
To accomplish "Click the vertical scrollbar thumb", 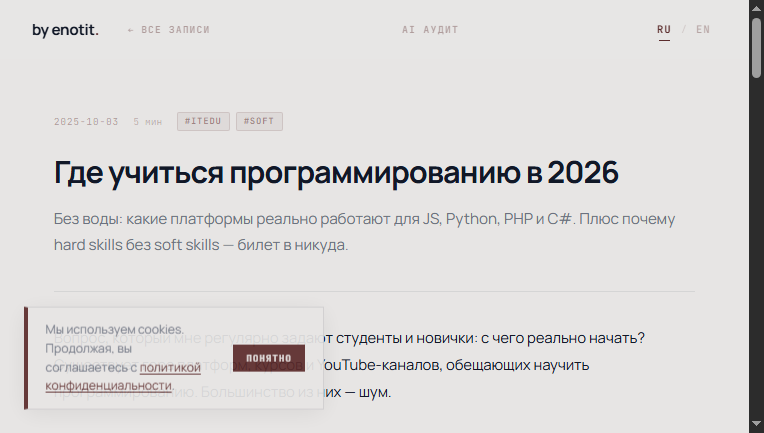I will click(x=756, y=45).
